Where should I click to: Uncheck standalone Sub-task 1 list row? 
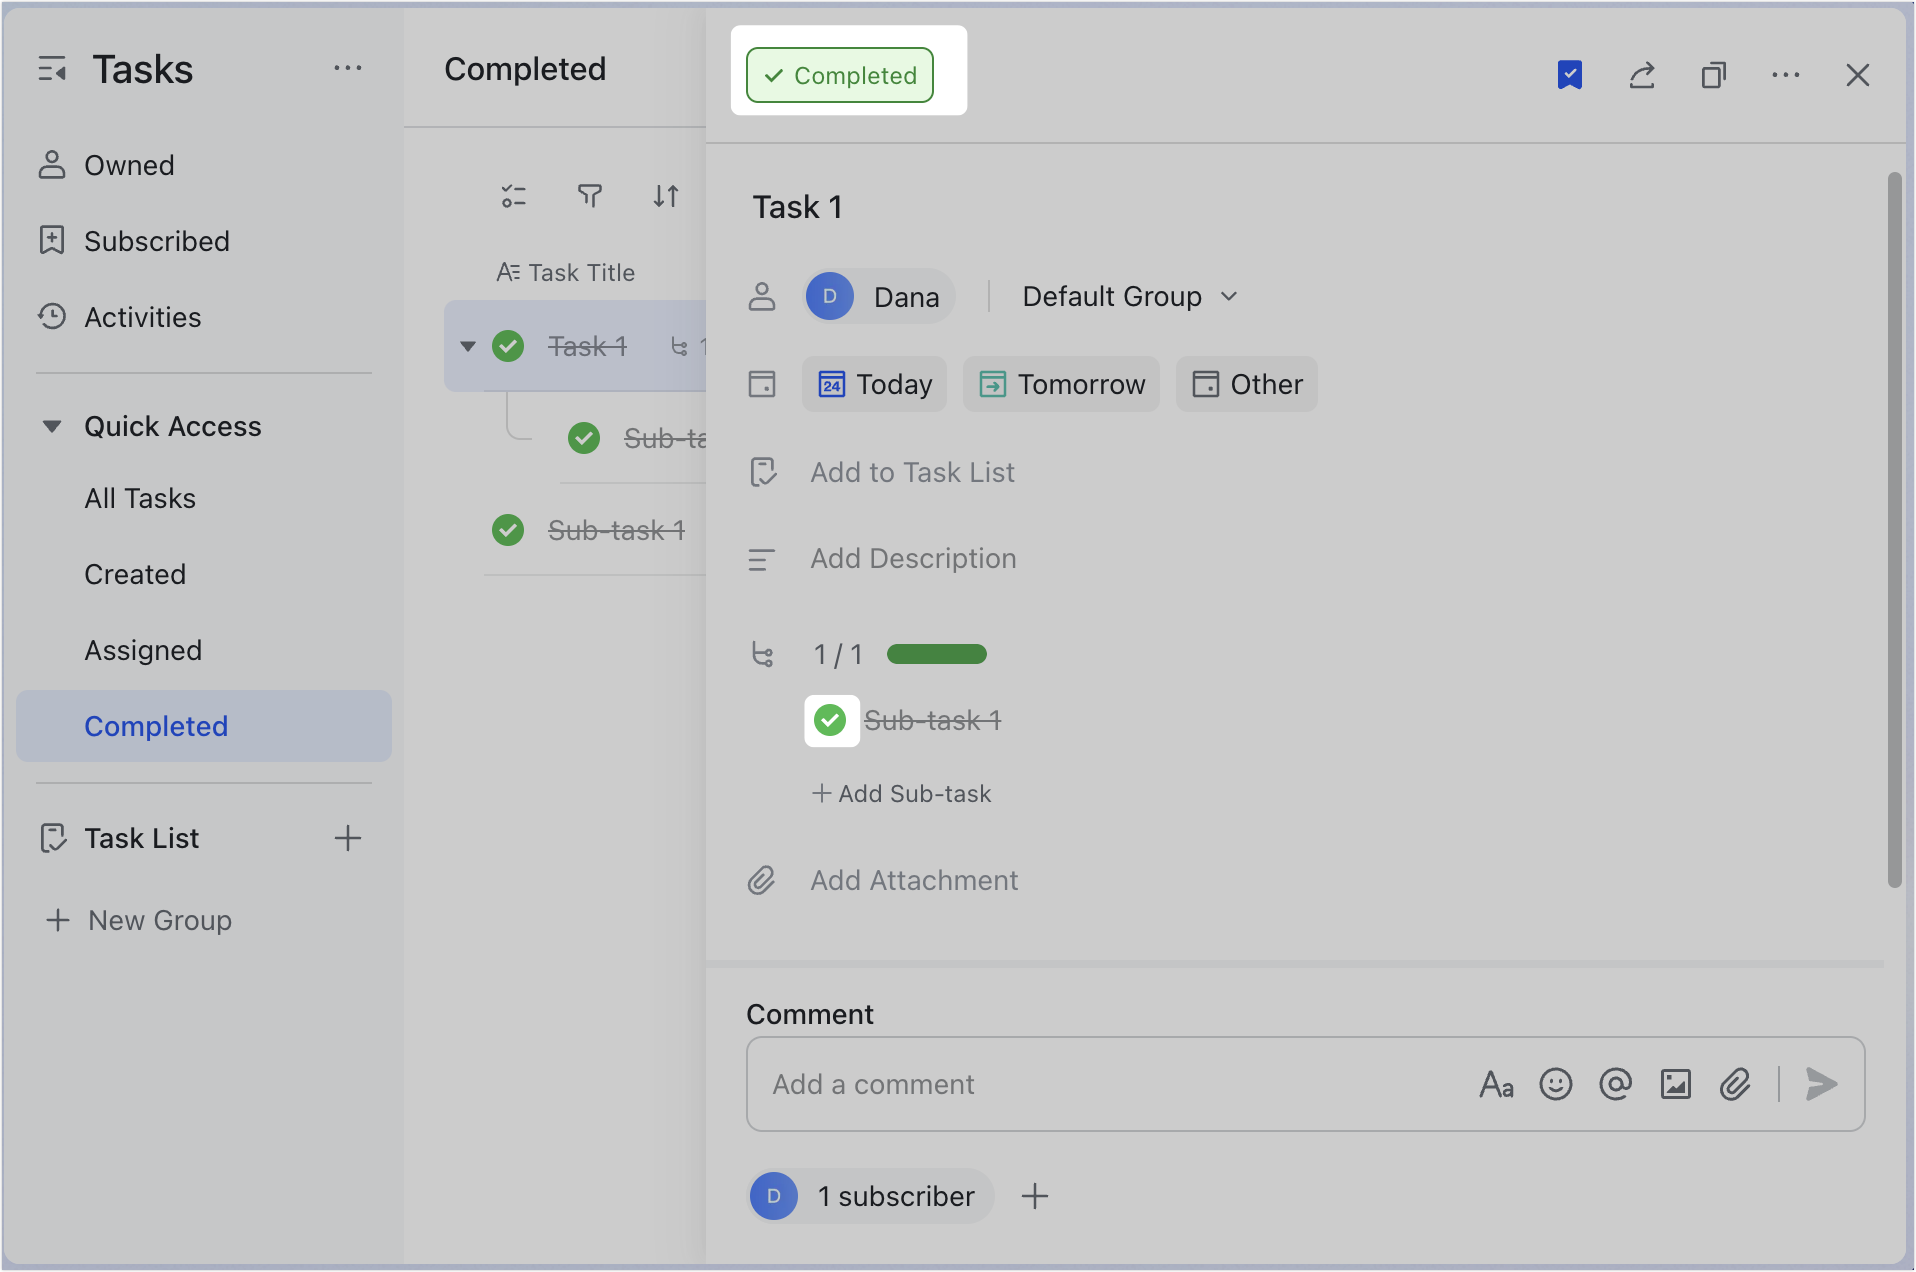pos(508,530)
